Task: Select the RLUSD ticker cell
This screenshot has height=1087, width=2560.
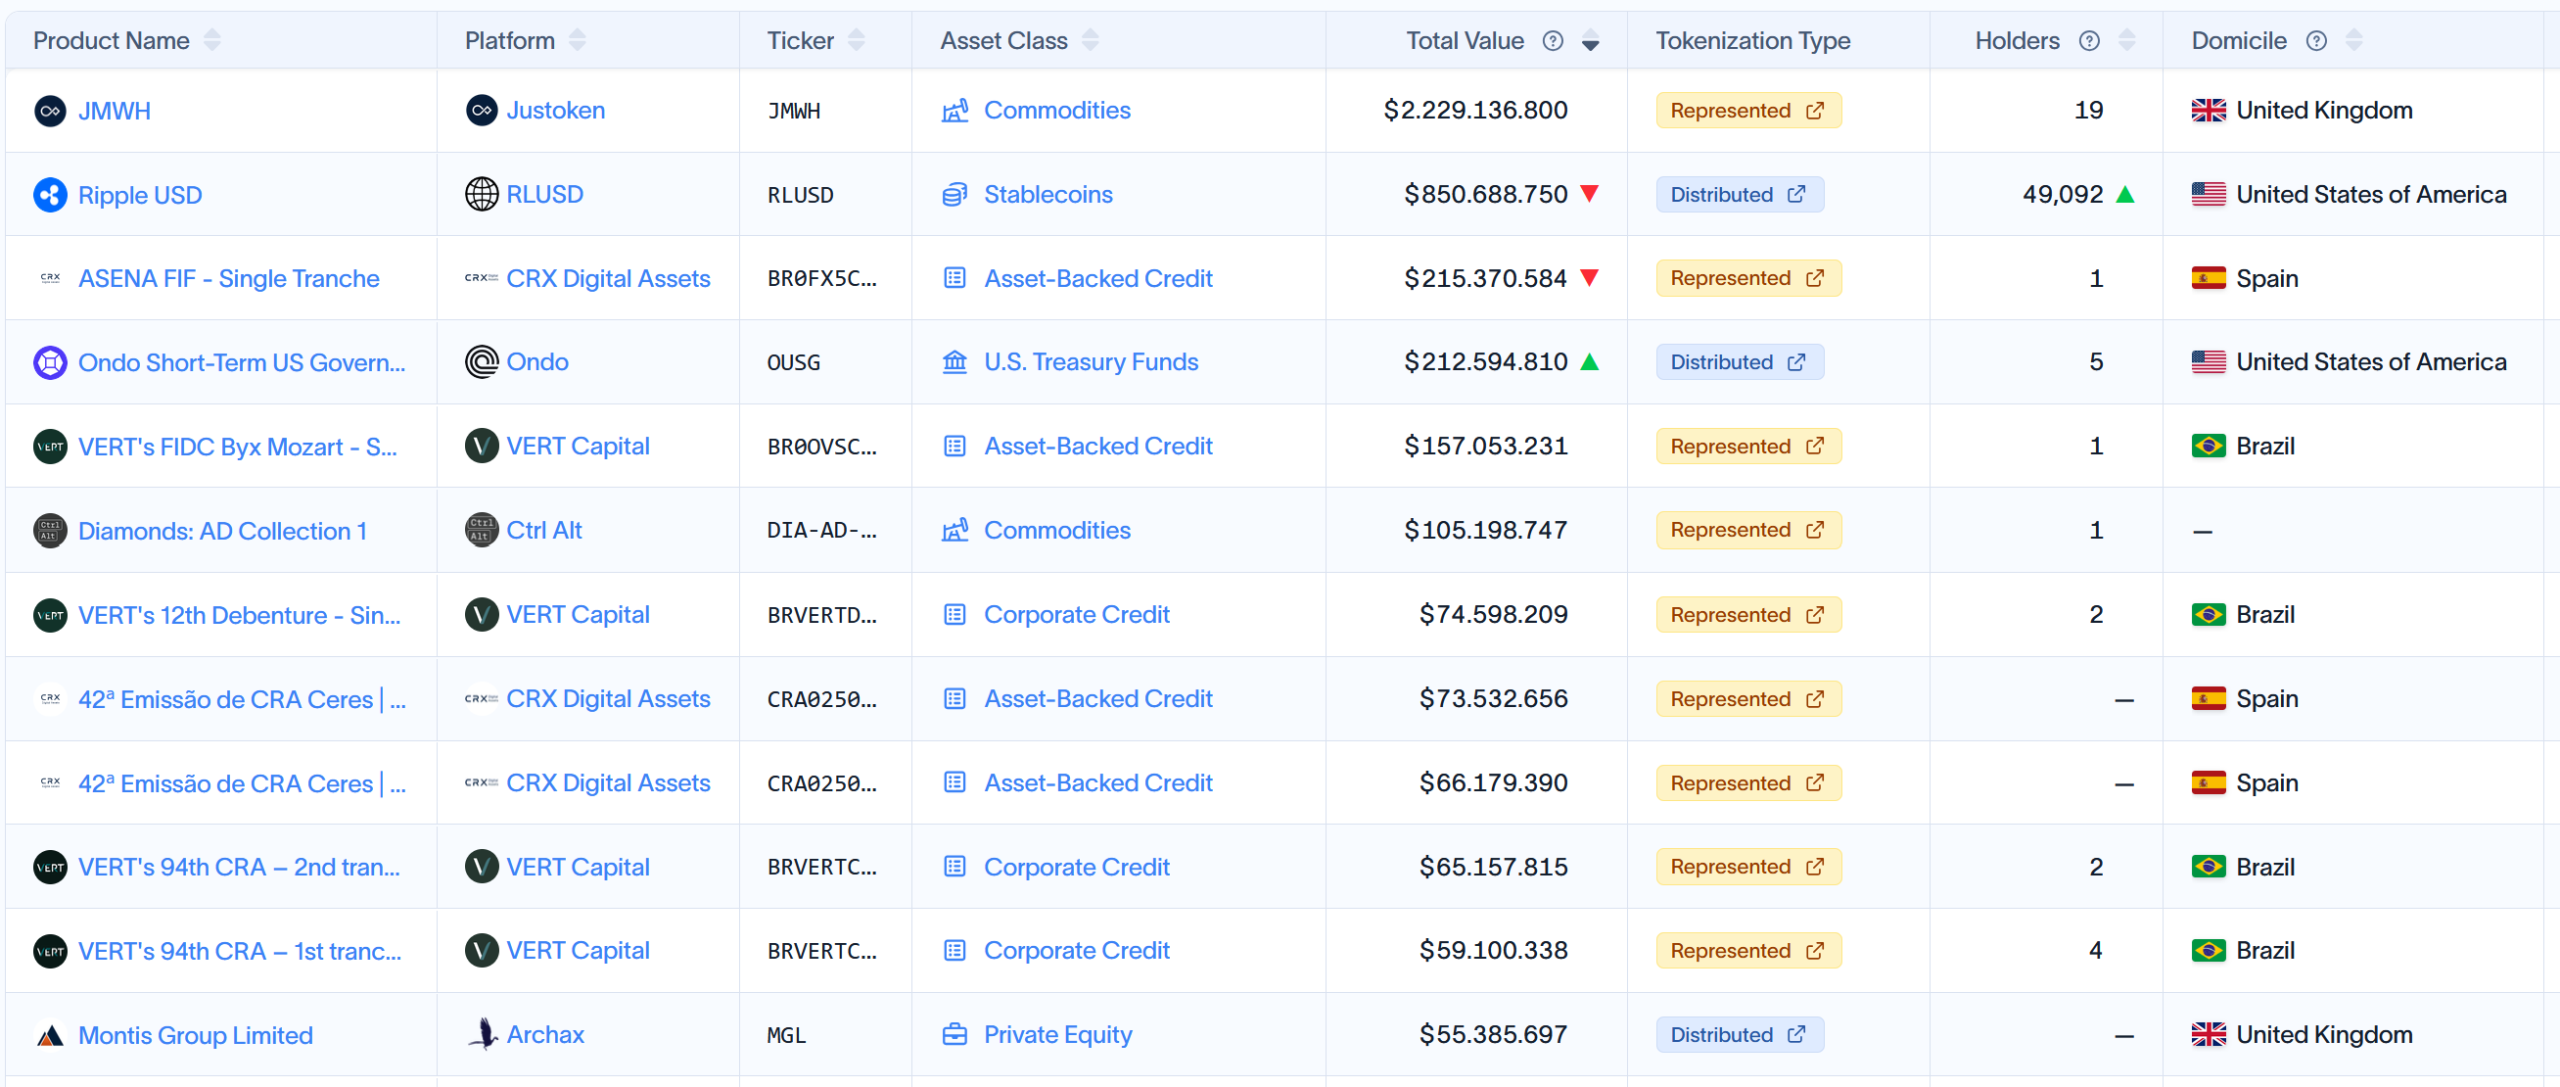Action: tap(800, 194)
